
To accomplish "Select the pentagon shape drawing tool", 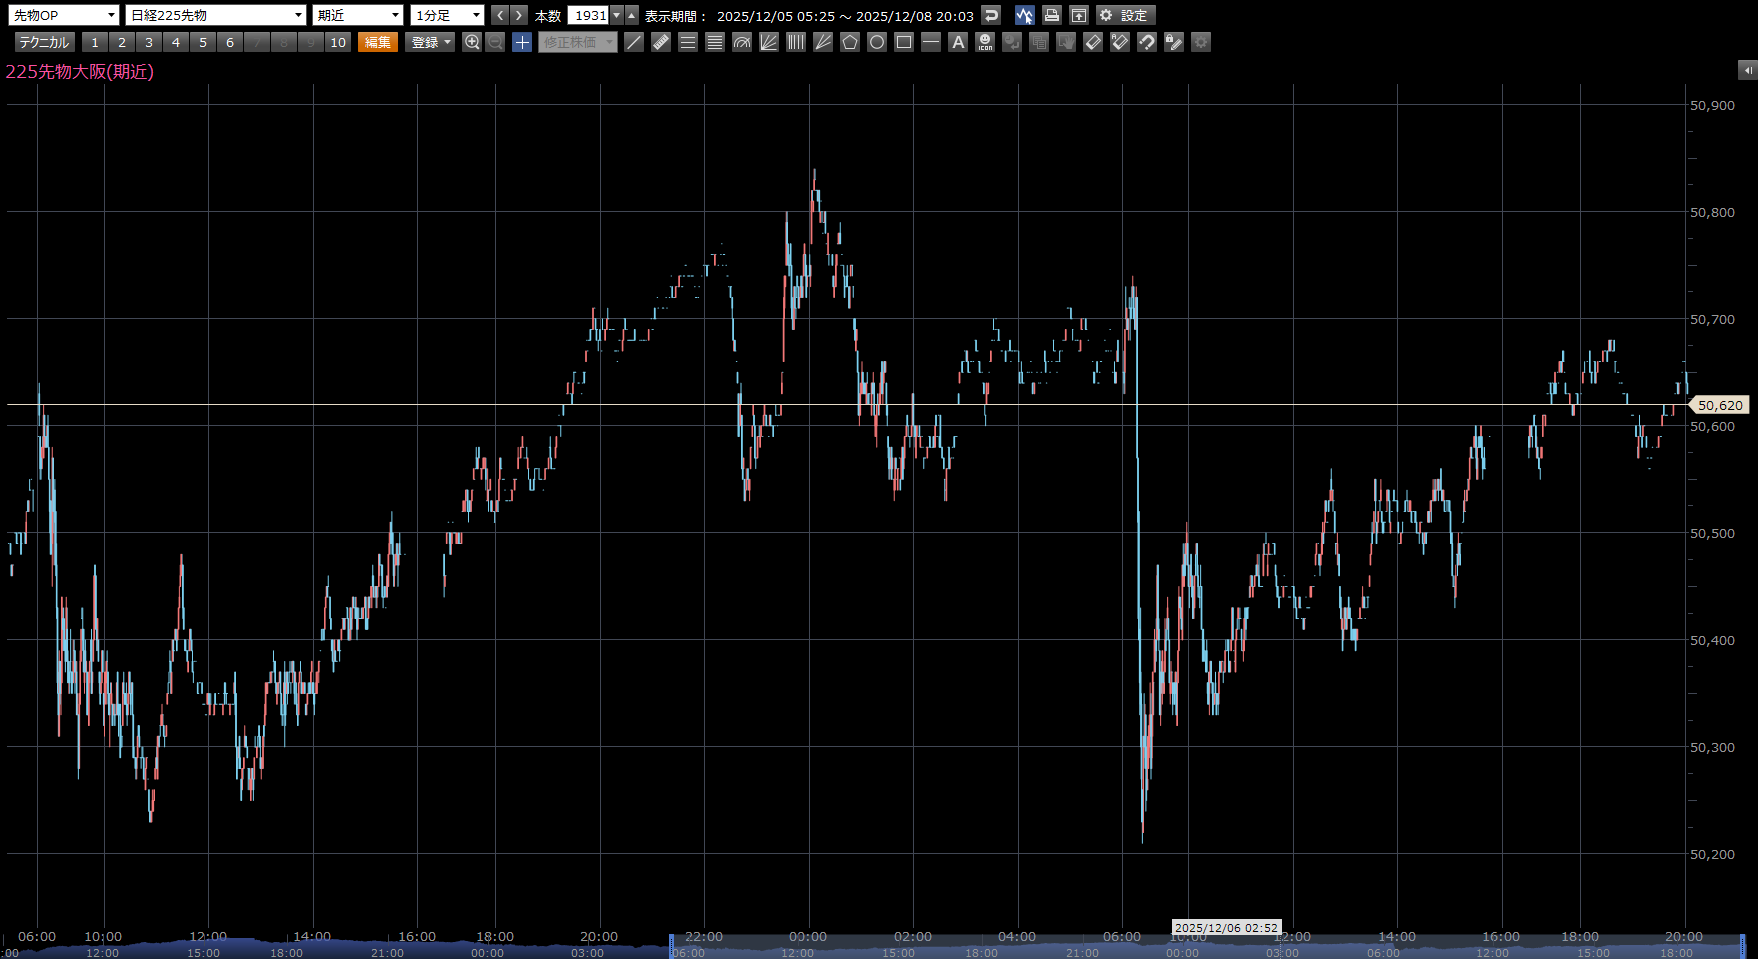I will point(850,42).
